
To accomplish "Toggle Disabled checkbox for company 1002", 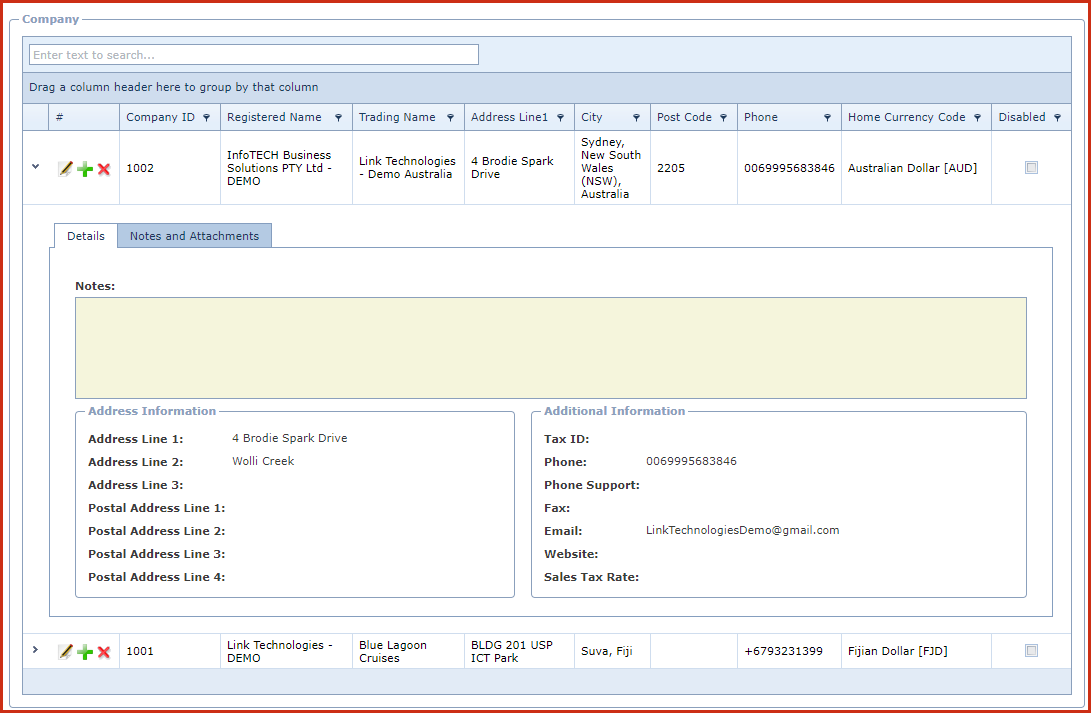I will coord(1031,168).
